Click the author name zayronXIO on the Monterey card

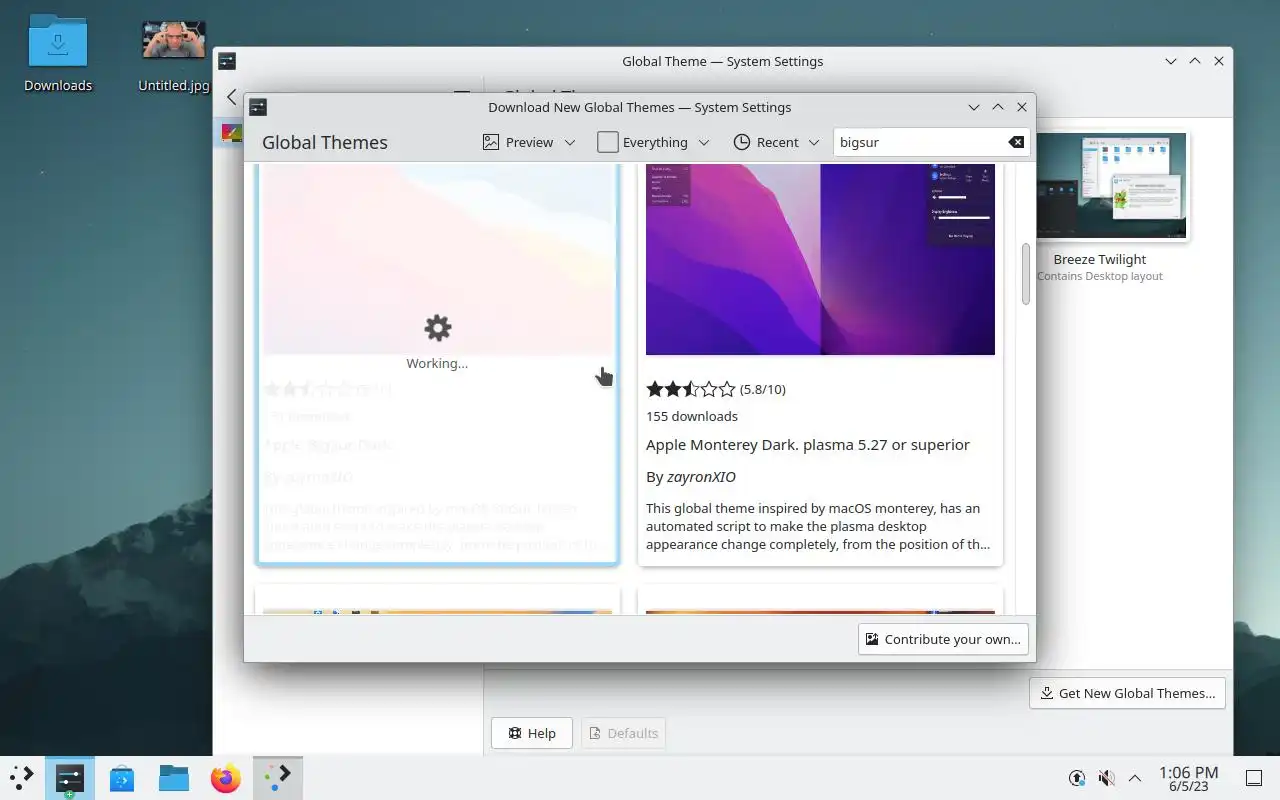[x=700, y=477]
